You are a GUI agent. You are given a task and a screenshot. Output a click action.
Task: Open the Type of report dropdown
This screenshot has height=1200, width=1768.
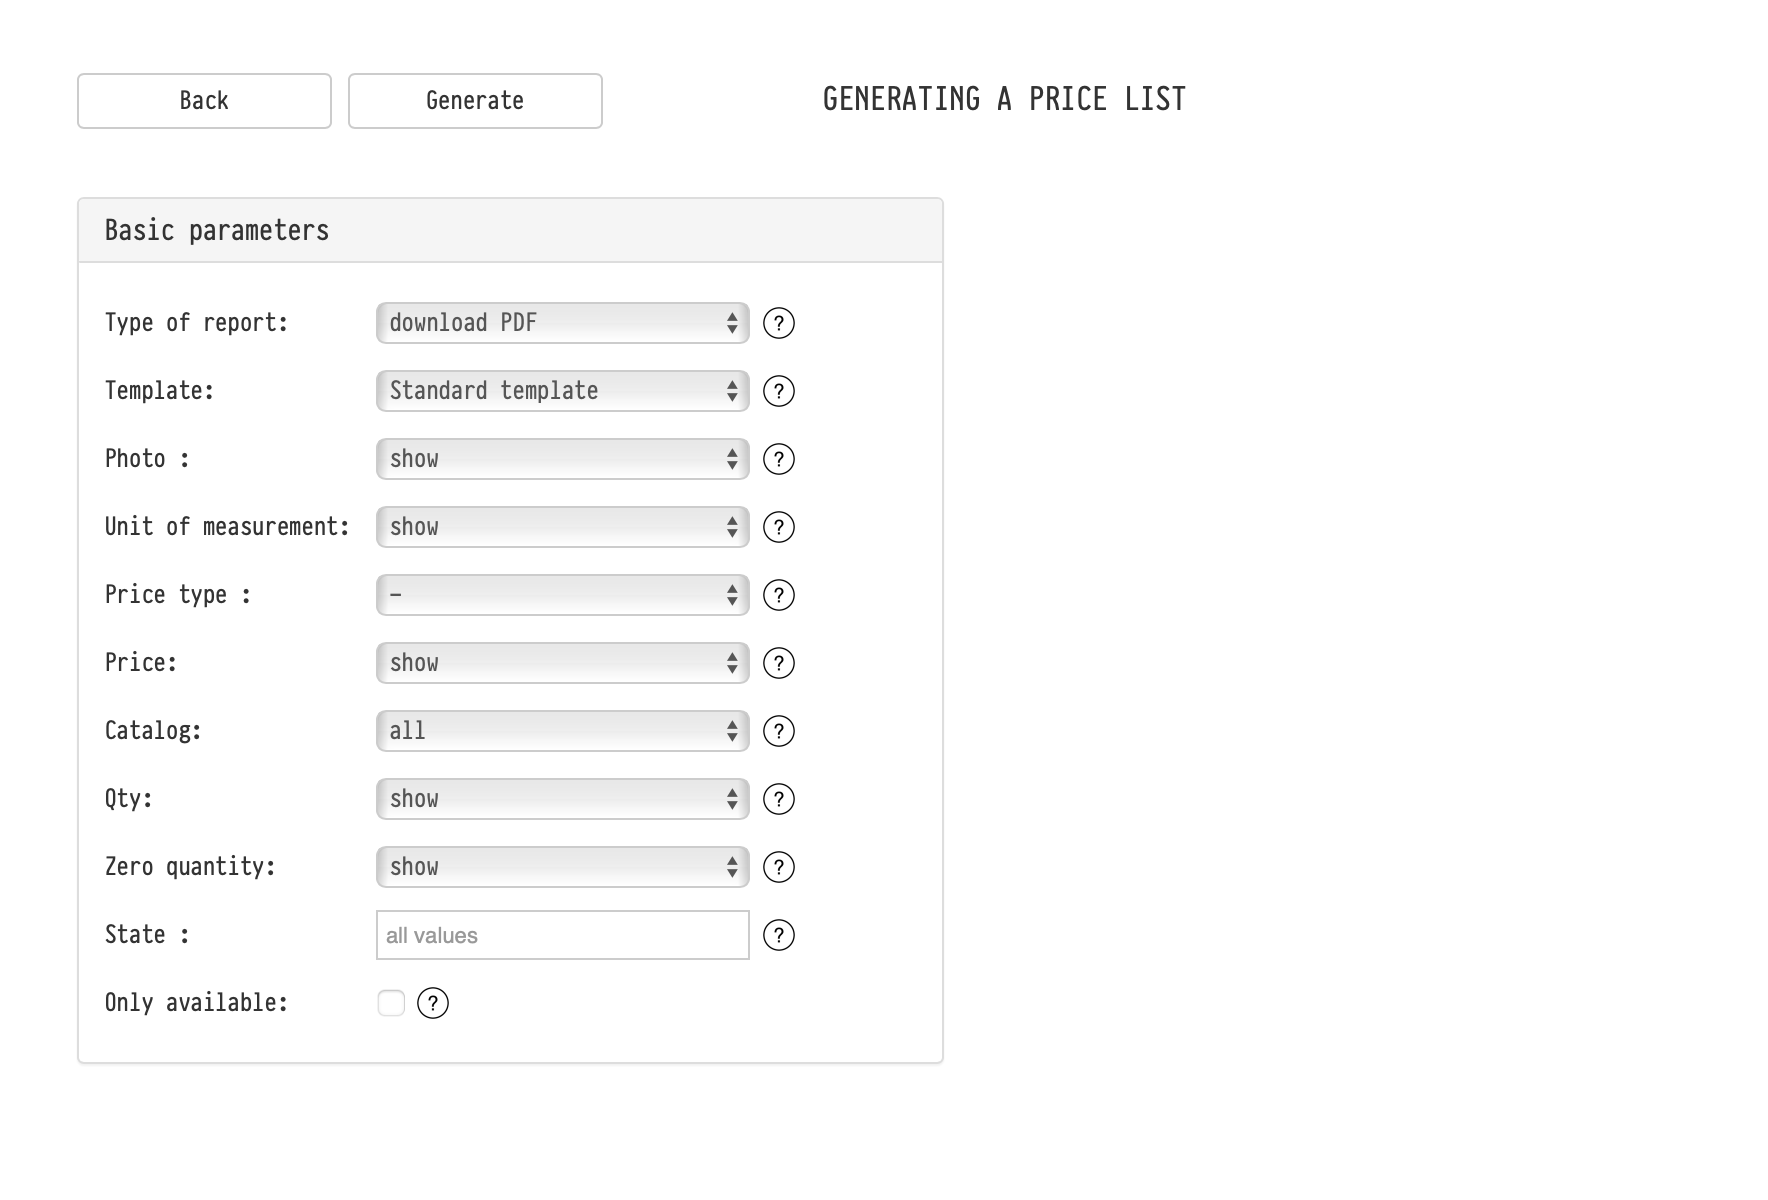coord(562,323)
